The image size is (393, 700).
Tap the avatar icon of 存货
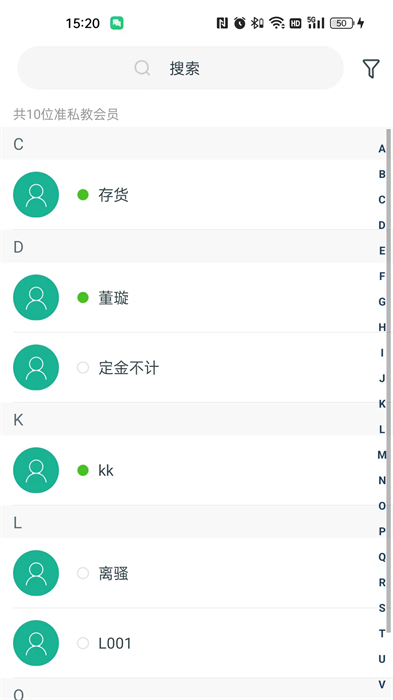tap(36, 195)
